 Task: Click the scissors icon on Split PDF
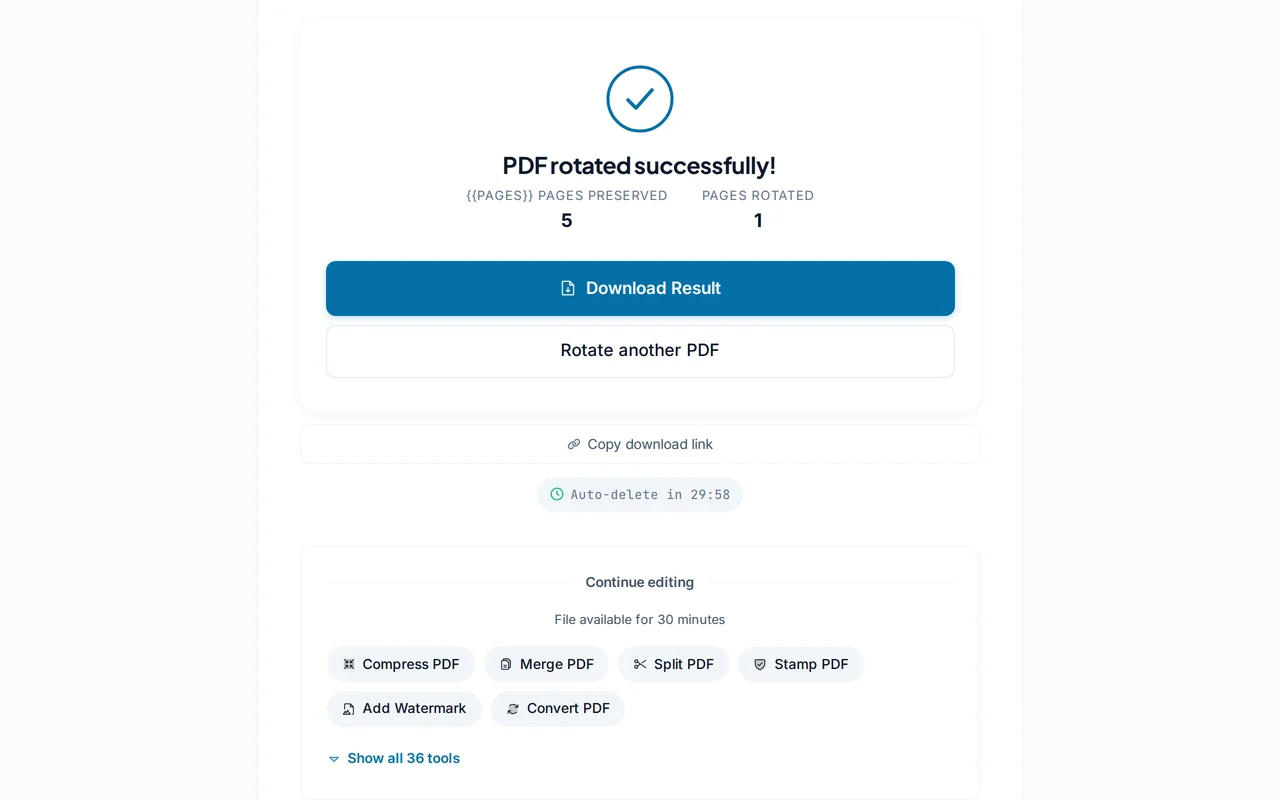[x=641, y=663]
